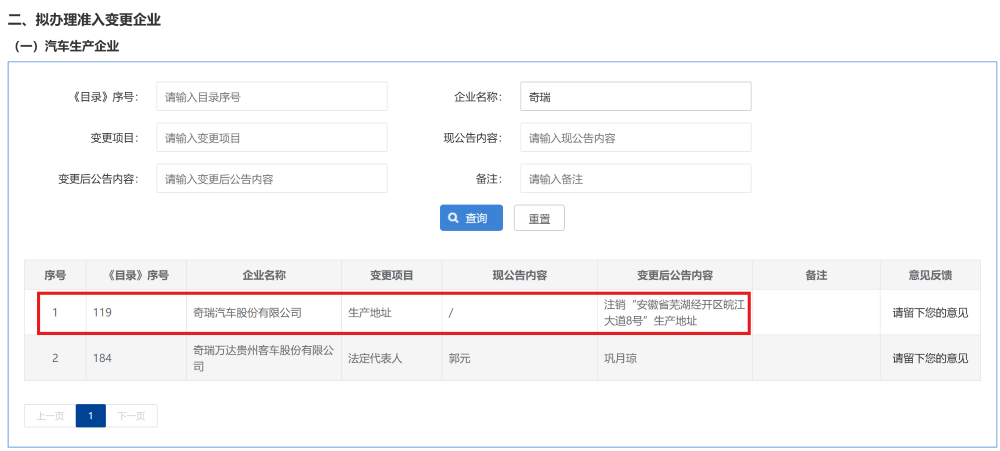Open 请留下您的意见 for 奇瑞汽车股份有限公司 row

point(930,313)
